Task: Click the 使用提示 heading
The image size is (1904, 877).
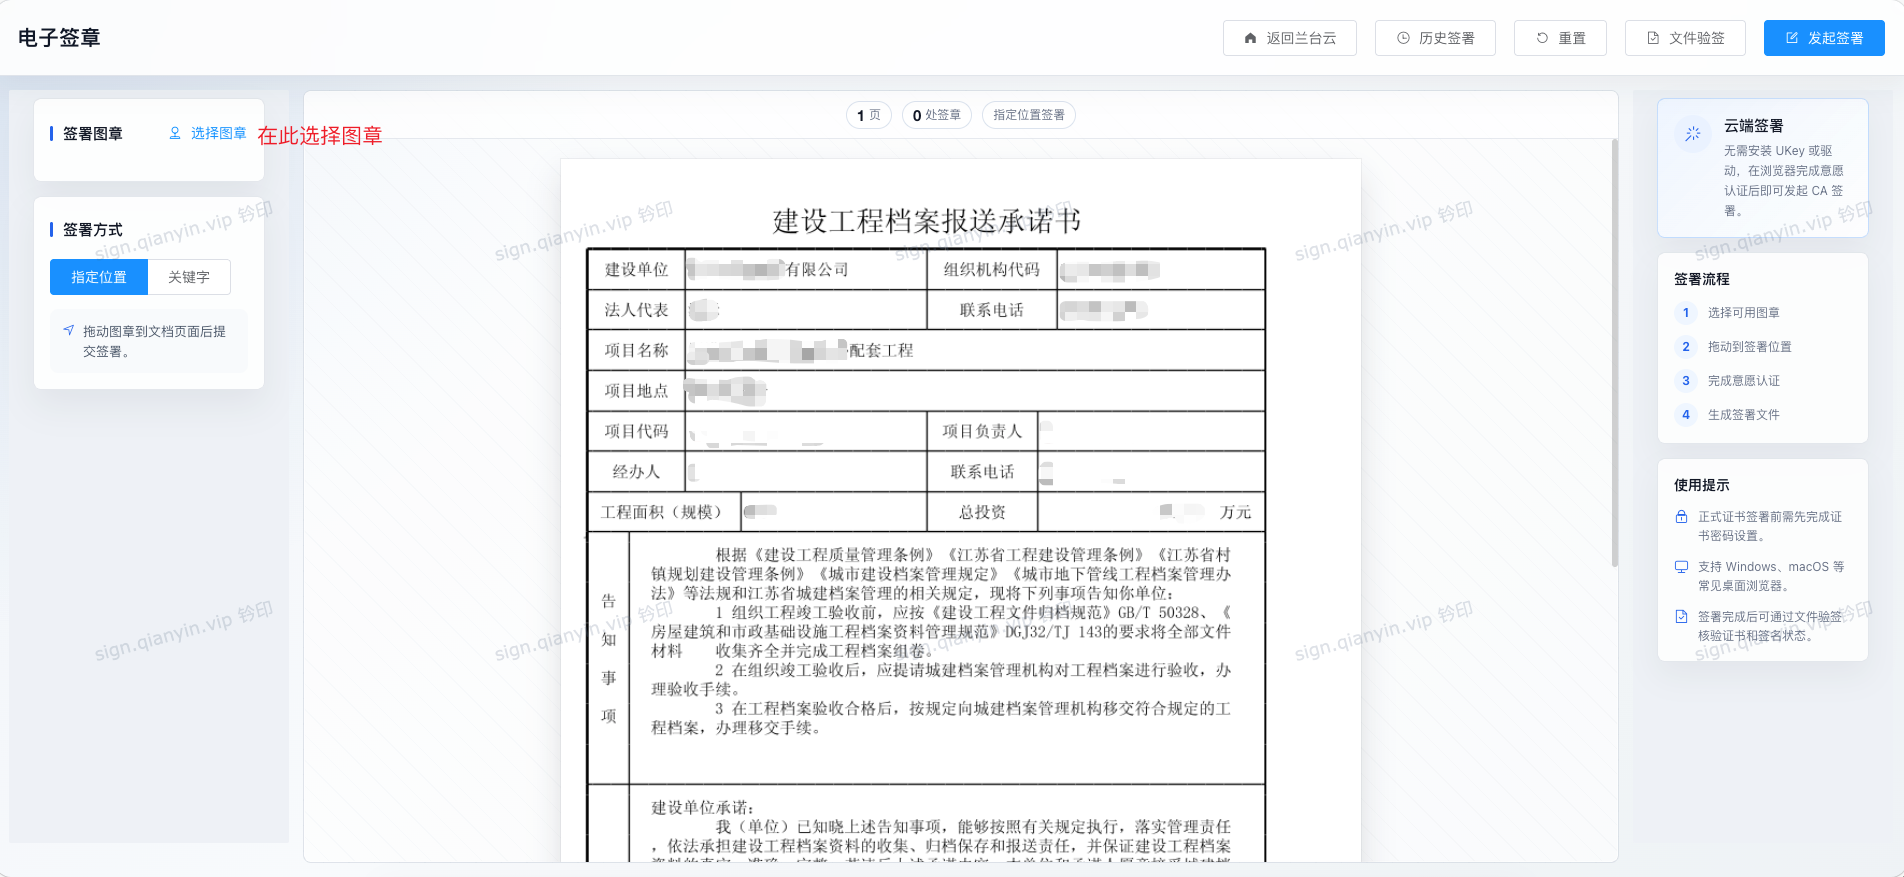Action: click(1701, 485)
